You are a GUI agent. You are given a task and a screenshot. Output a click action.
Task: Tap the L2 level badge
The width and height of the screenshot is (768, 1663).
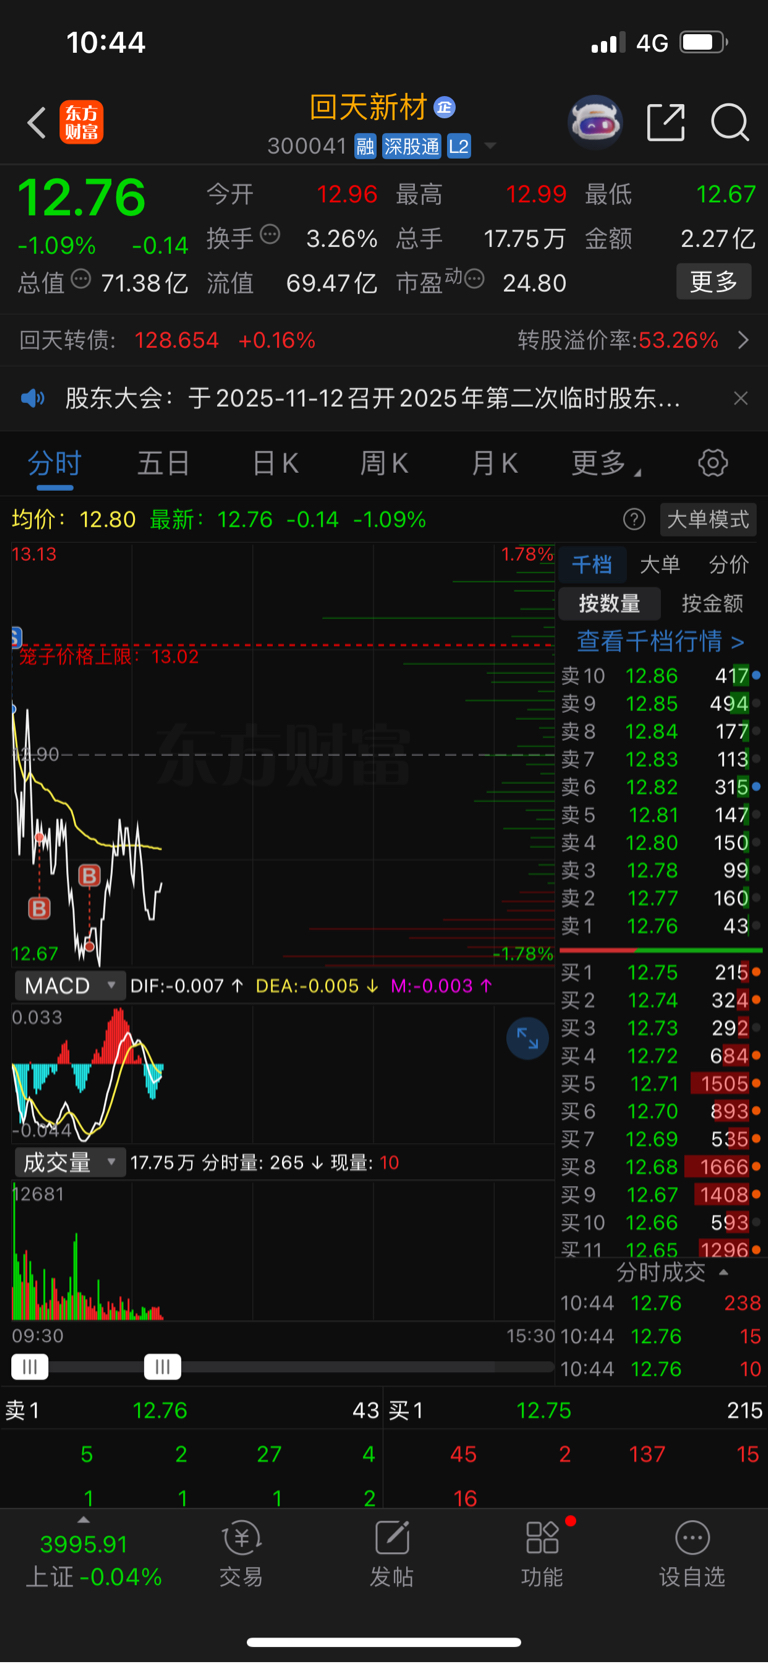pyautogui.click(x=458, y=146)
